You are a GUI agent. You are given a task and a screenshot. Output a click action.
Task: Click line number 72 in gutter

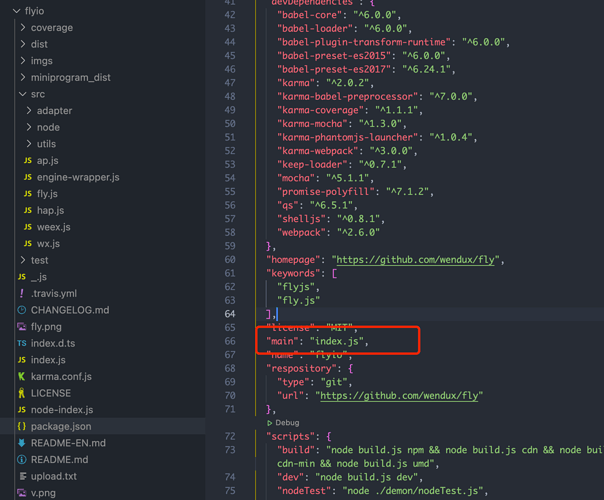230,436
